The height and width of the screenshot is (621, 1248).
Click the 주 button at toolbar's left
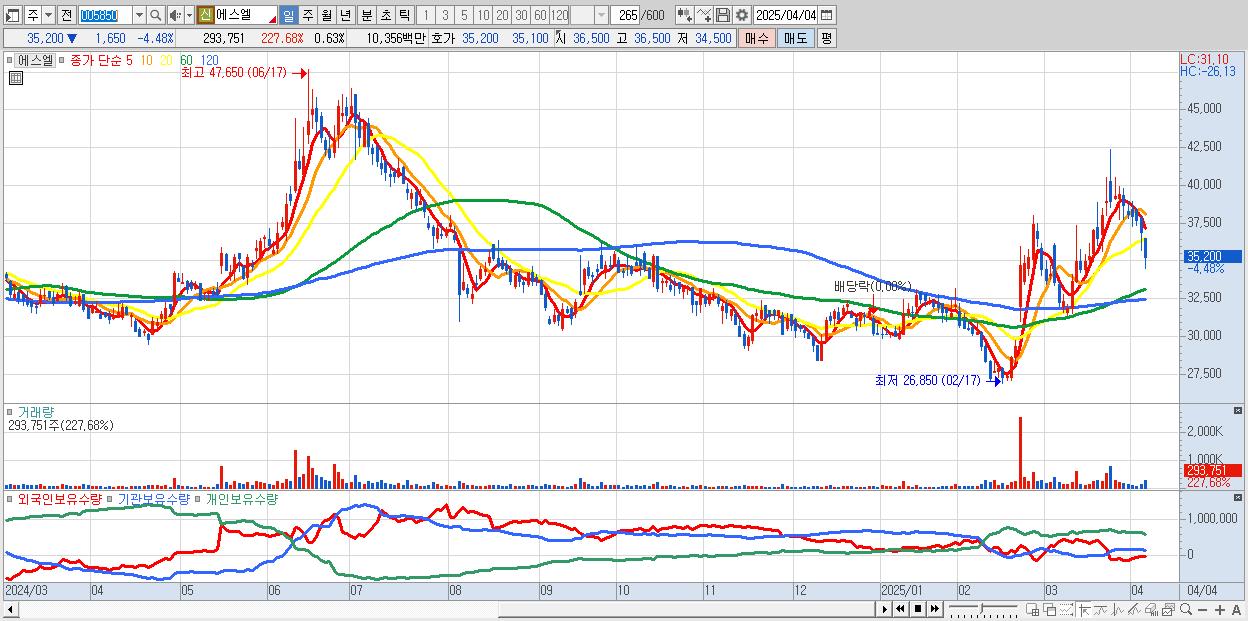[x=33, y=15]
